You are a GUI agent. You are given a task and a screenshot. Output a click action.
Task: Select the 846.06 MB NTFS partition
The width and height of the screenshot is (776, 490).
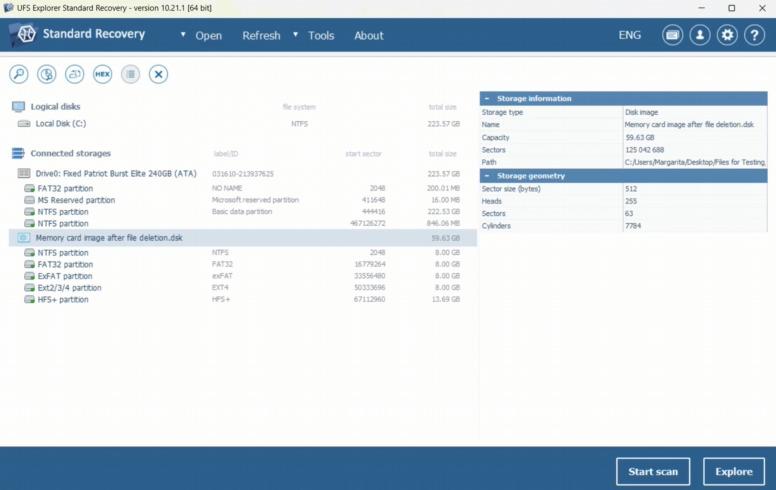coord(242,224)
